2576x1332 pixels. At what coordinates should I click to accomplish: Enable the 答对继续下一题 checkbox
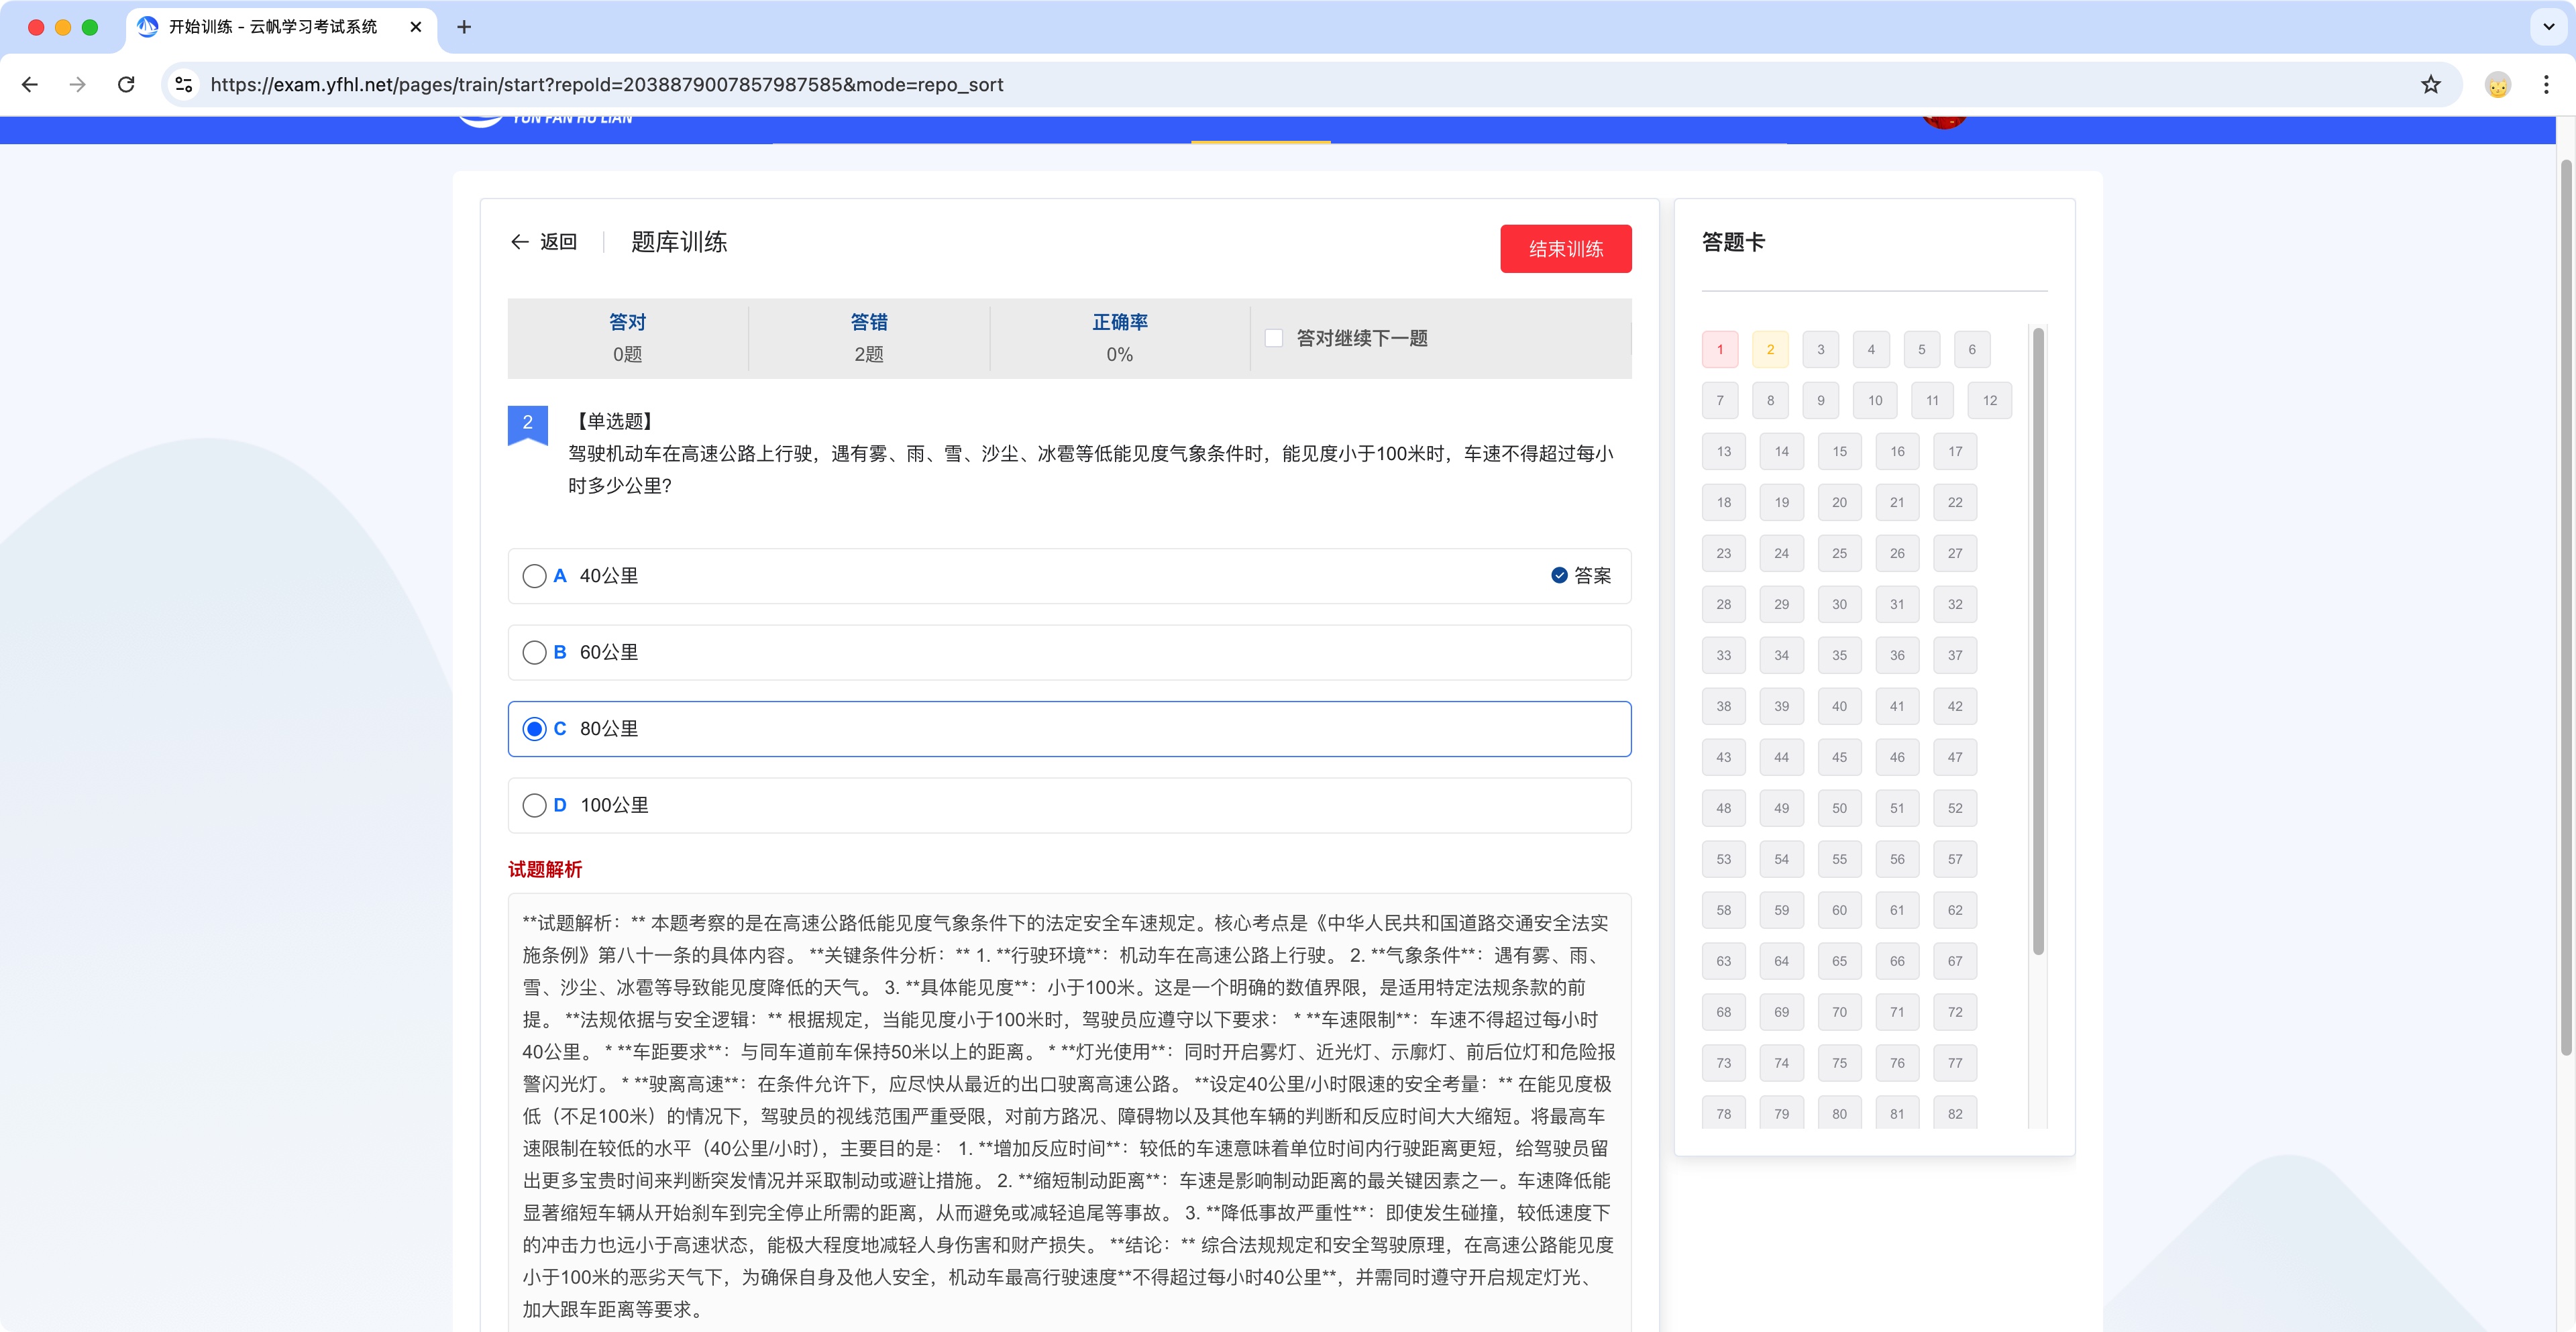click(x=1274, y=338)
